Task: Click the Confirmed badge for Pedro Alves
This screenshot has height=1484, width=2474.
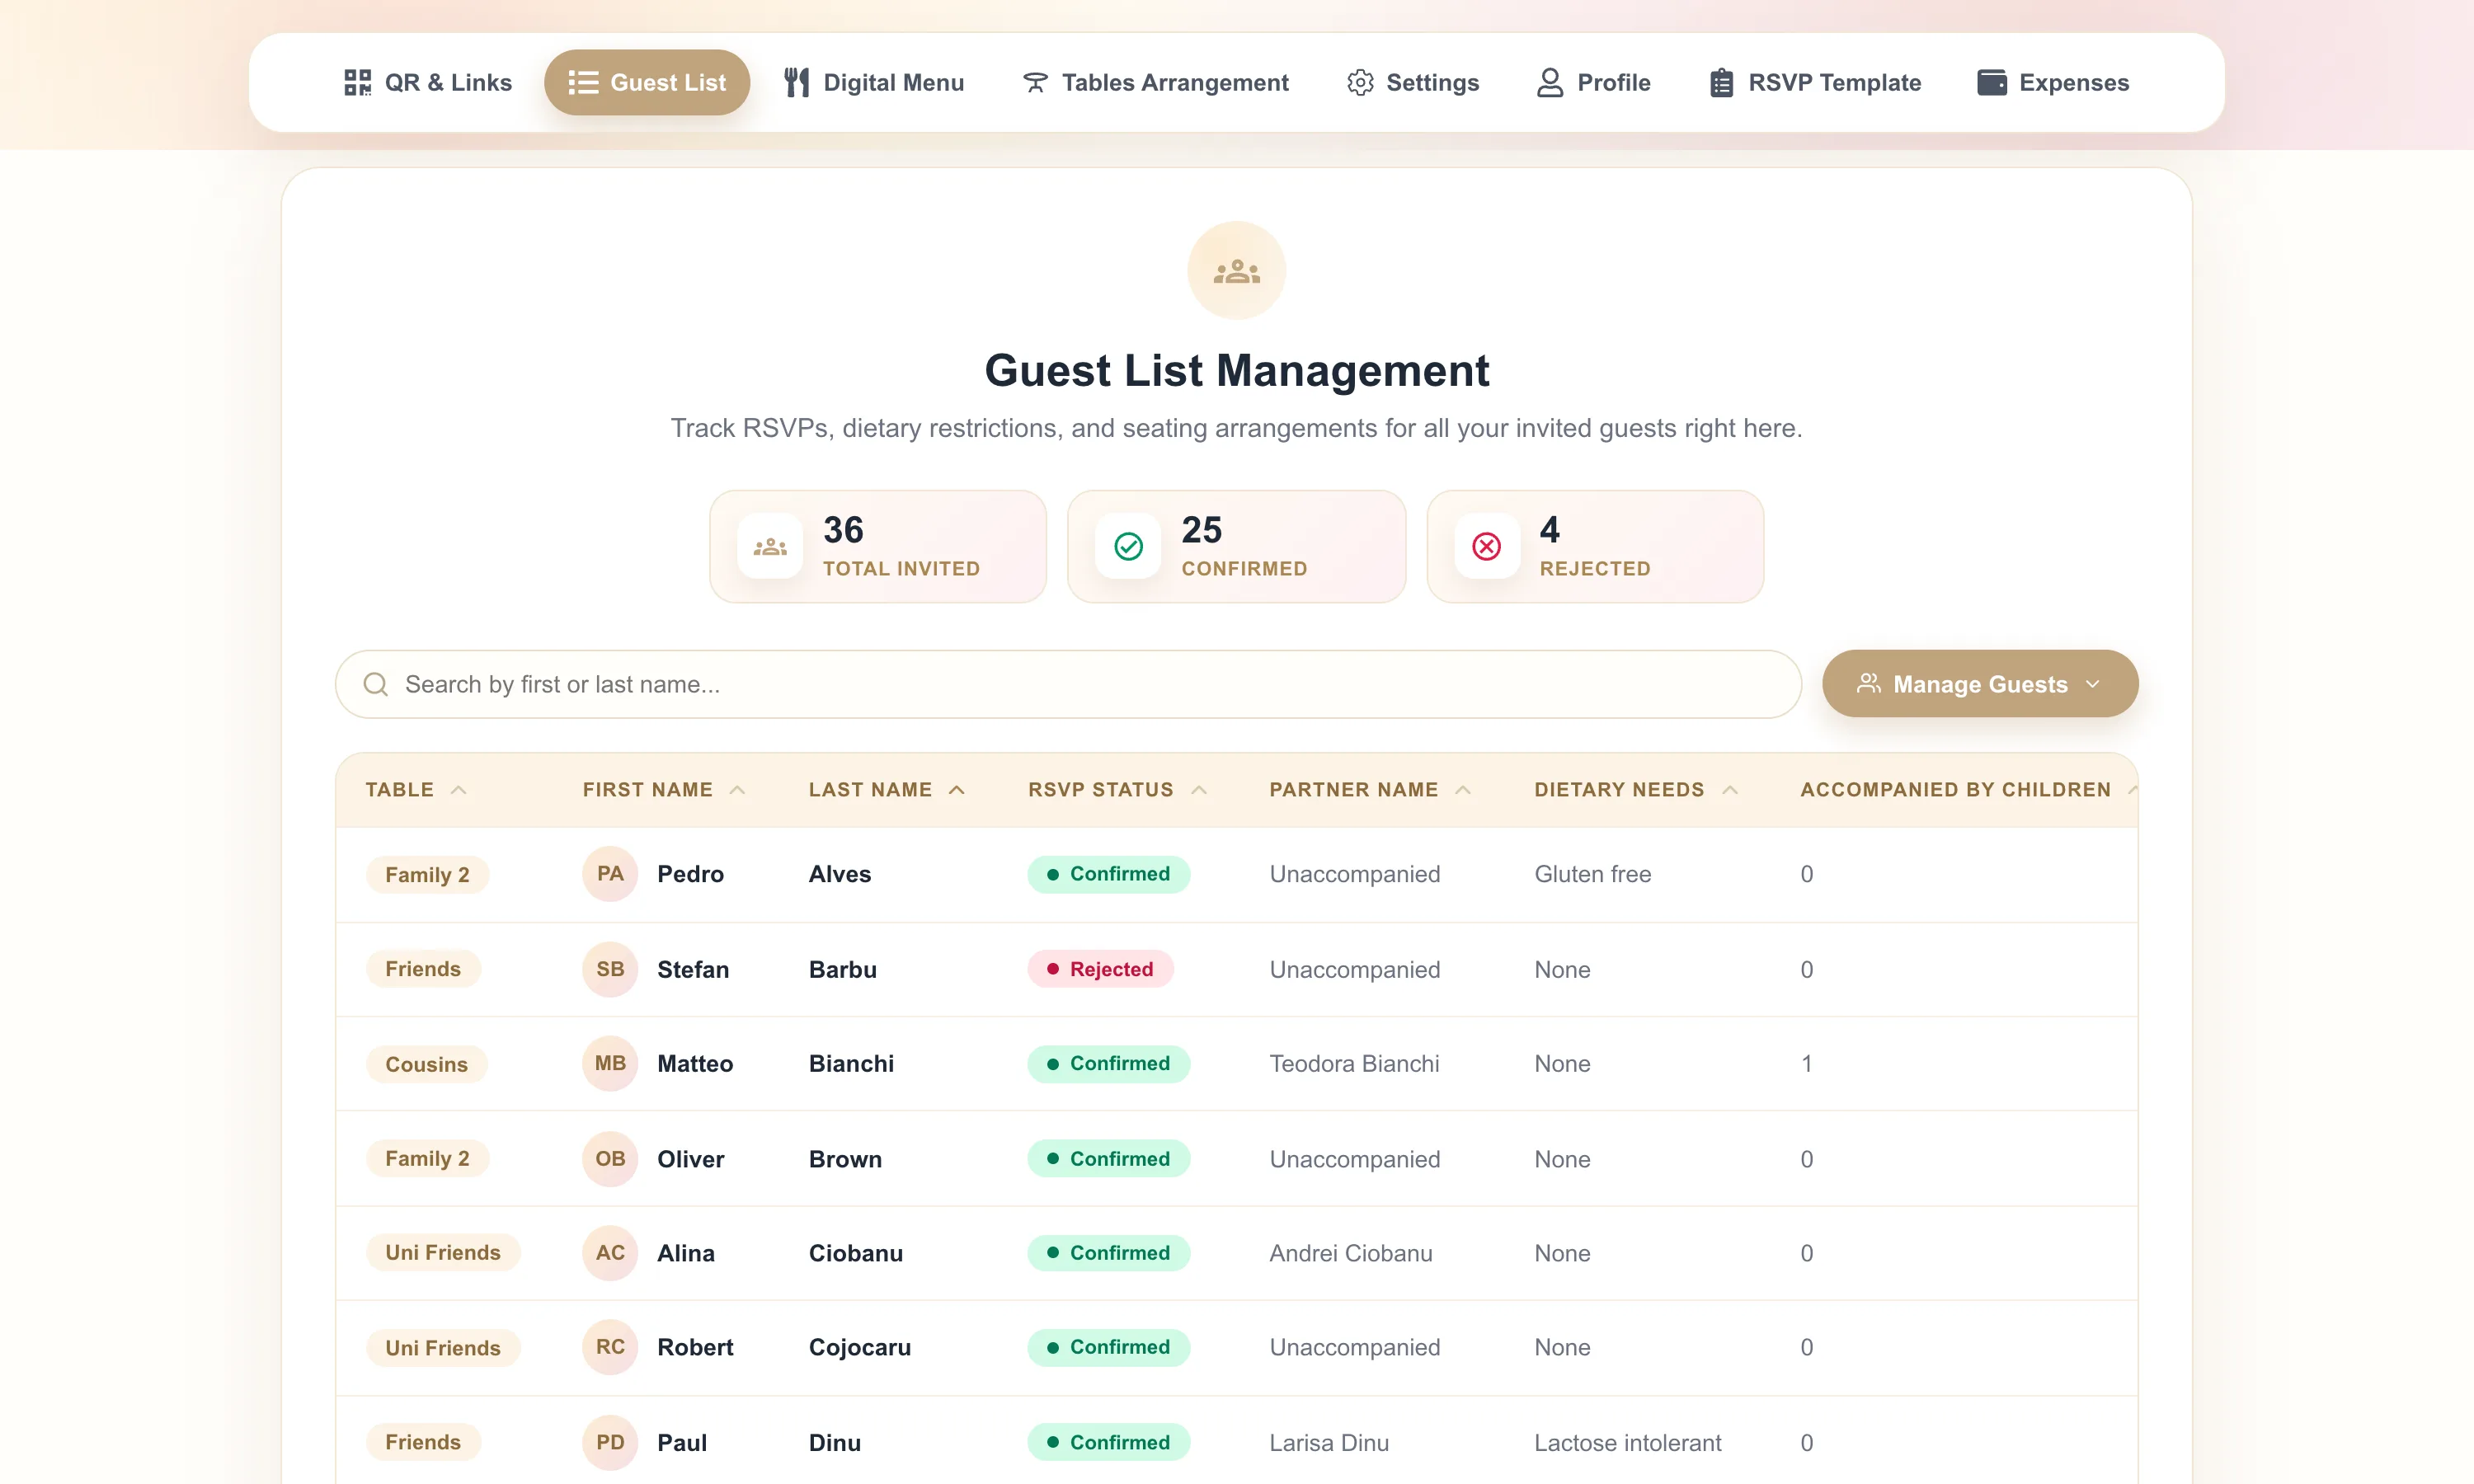Action: pos(1108,873)
